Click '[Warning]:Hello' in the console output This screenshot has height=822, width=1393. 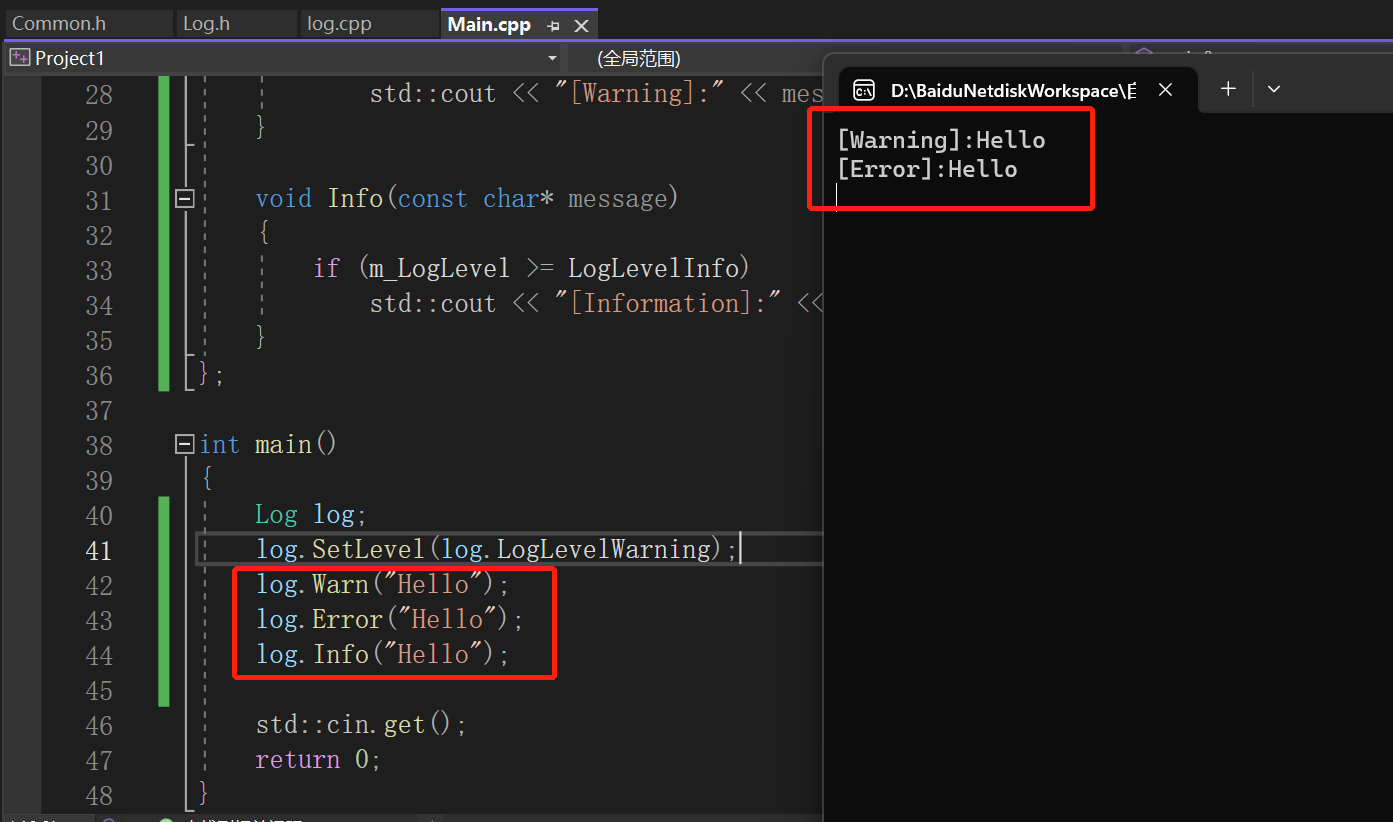coord(941,140)
